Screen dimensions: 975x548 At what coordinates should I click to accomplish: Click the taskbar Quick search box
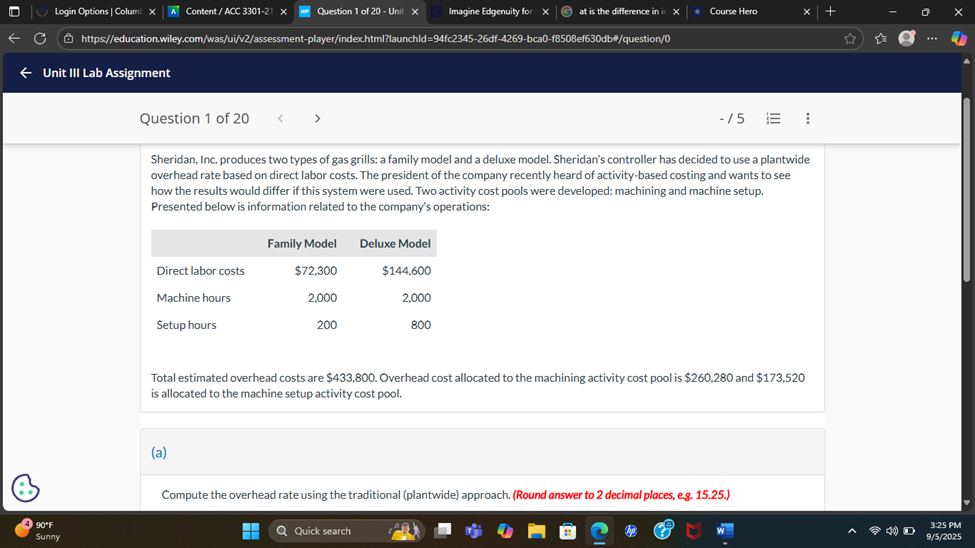[x=346, y=531]
